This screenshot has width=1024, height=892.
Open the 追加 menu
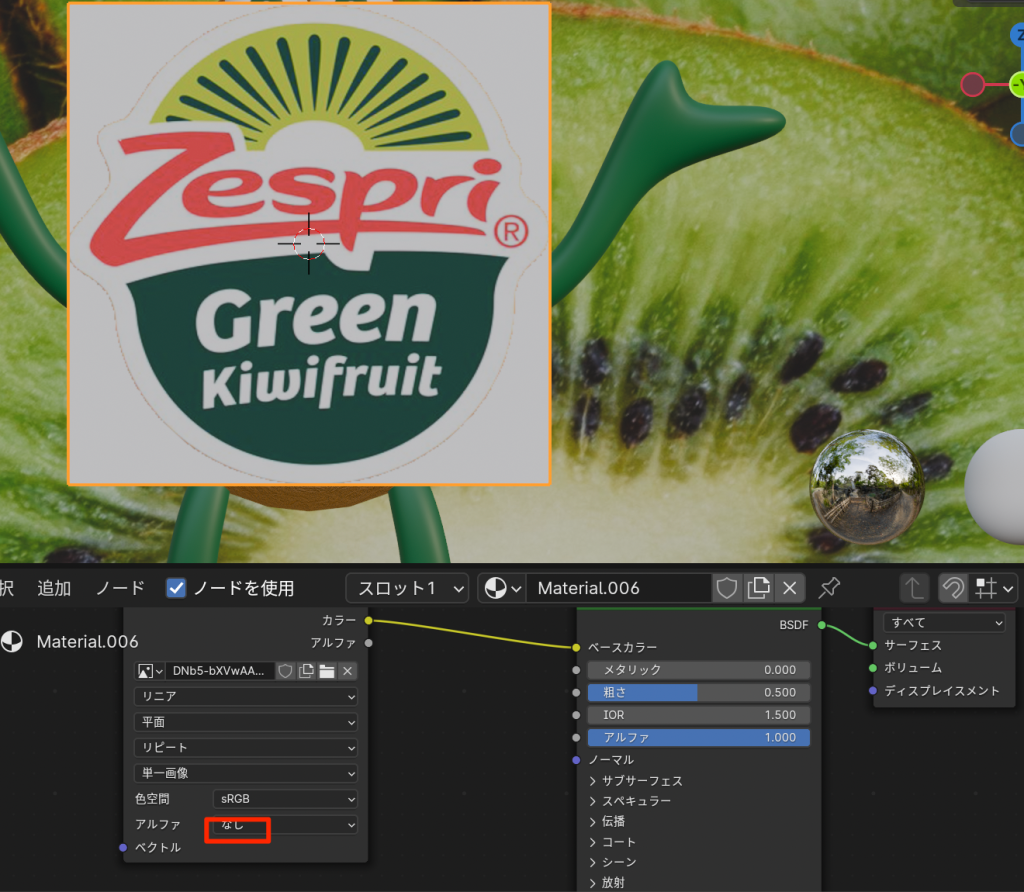(x=54, y=588)
